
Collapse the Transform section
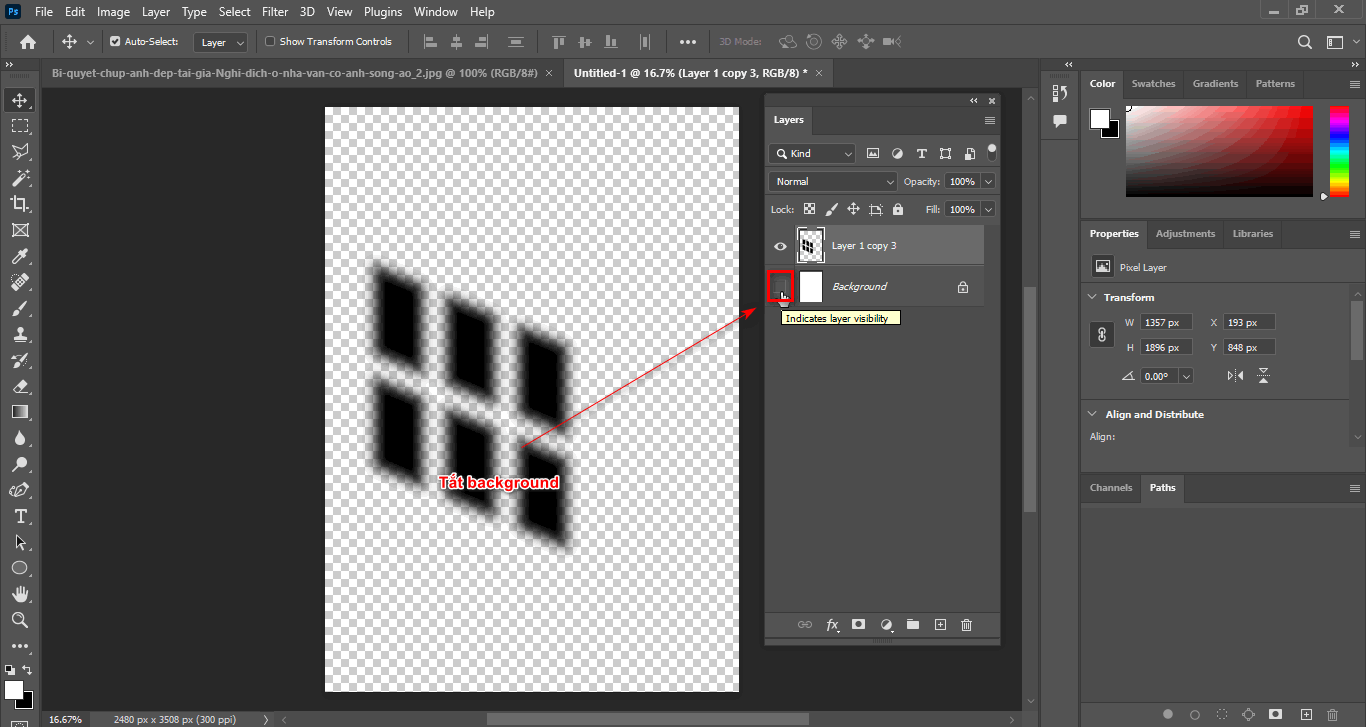1092,297
